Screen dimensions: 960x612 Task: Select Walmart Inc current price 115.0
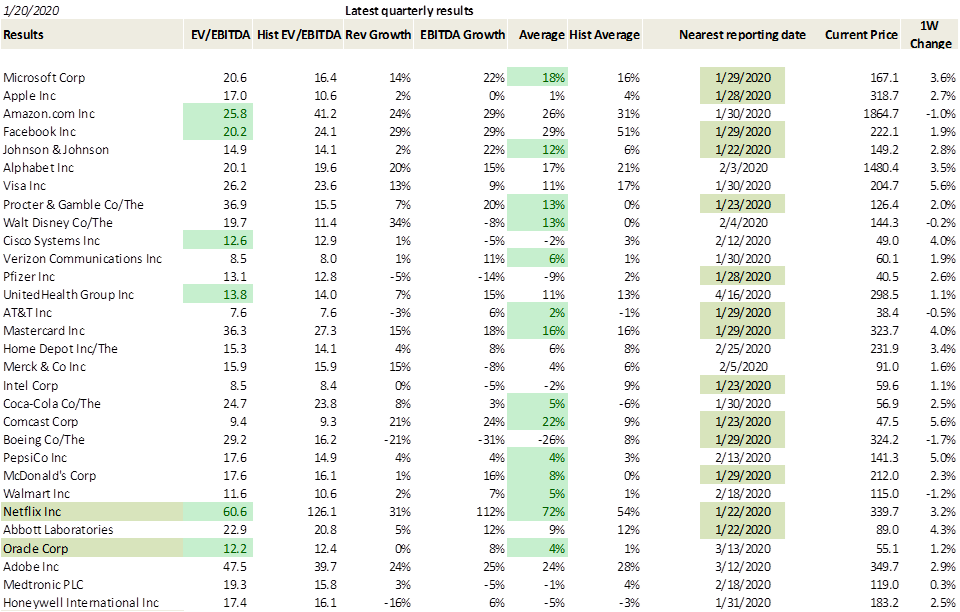(x=885, y=494)
